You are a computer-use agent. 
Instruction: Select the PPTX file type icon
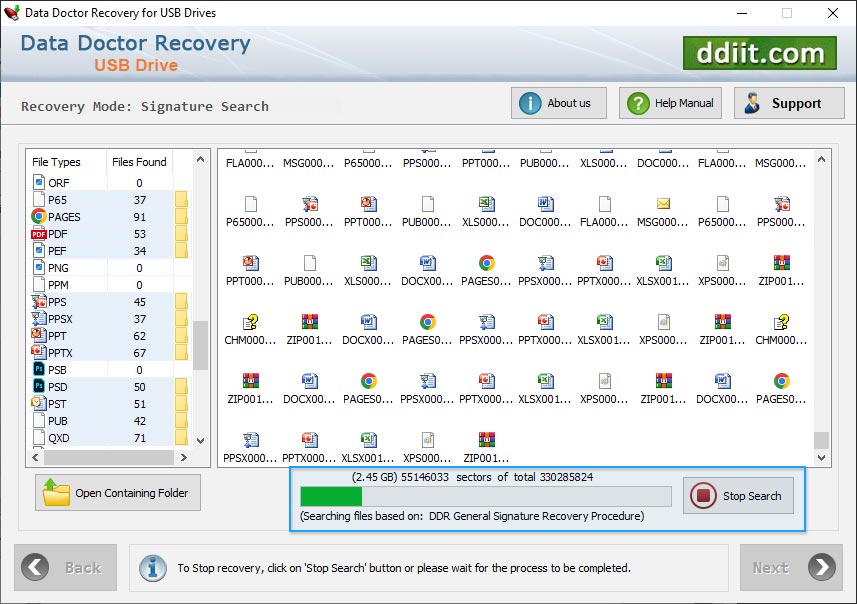(39, 352)
